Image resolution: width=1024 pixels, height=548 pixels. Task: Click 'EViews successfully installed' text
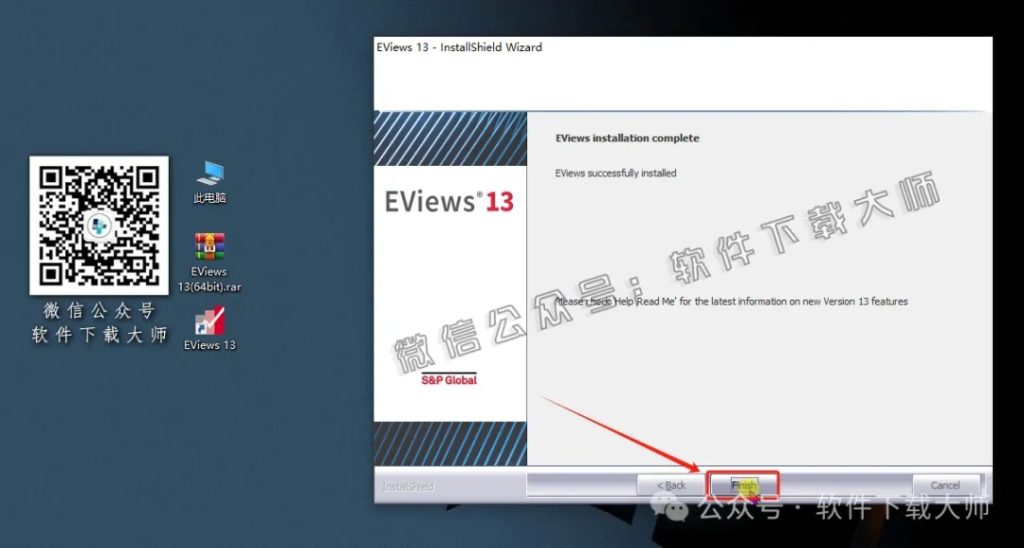click(616, 173)
